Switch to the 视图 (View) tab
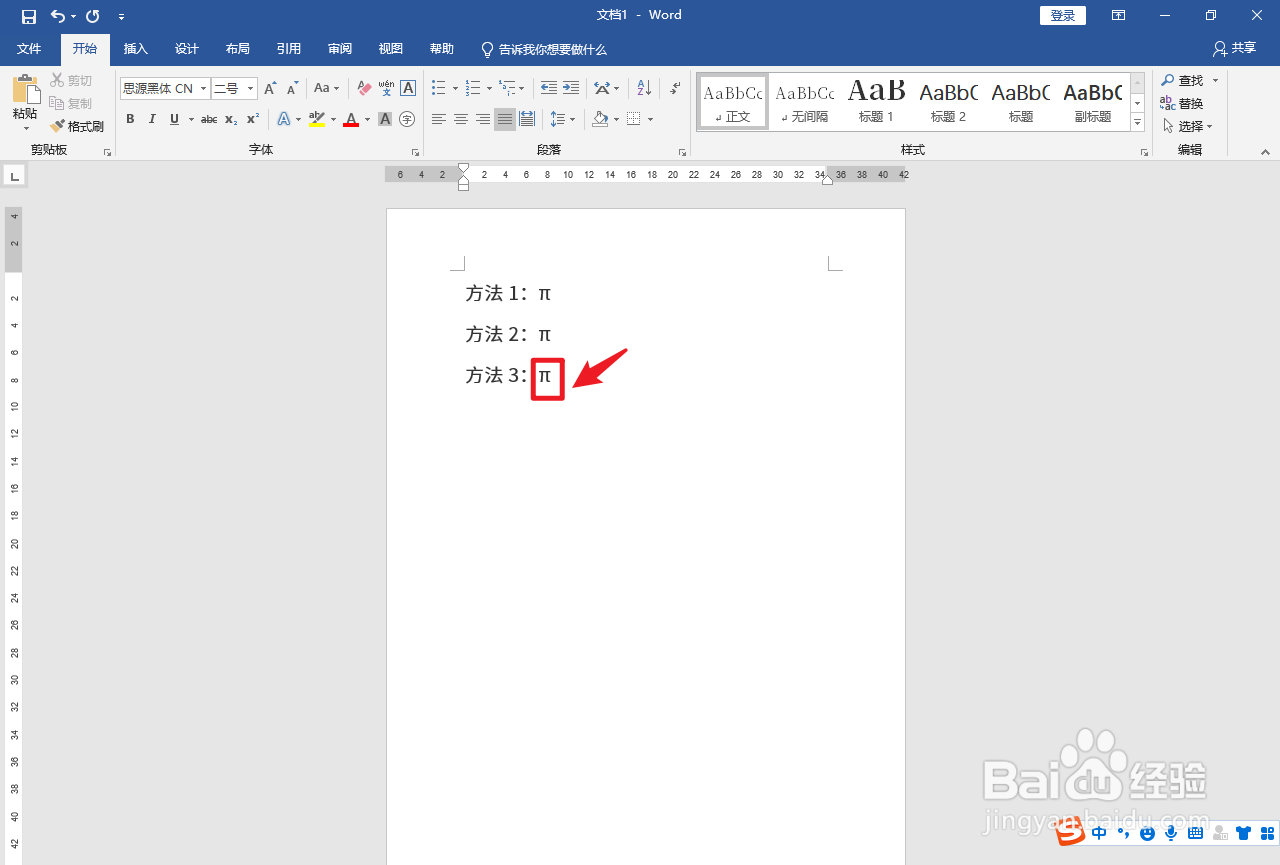 [x=390, y=49]
